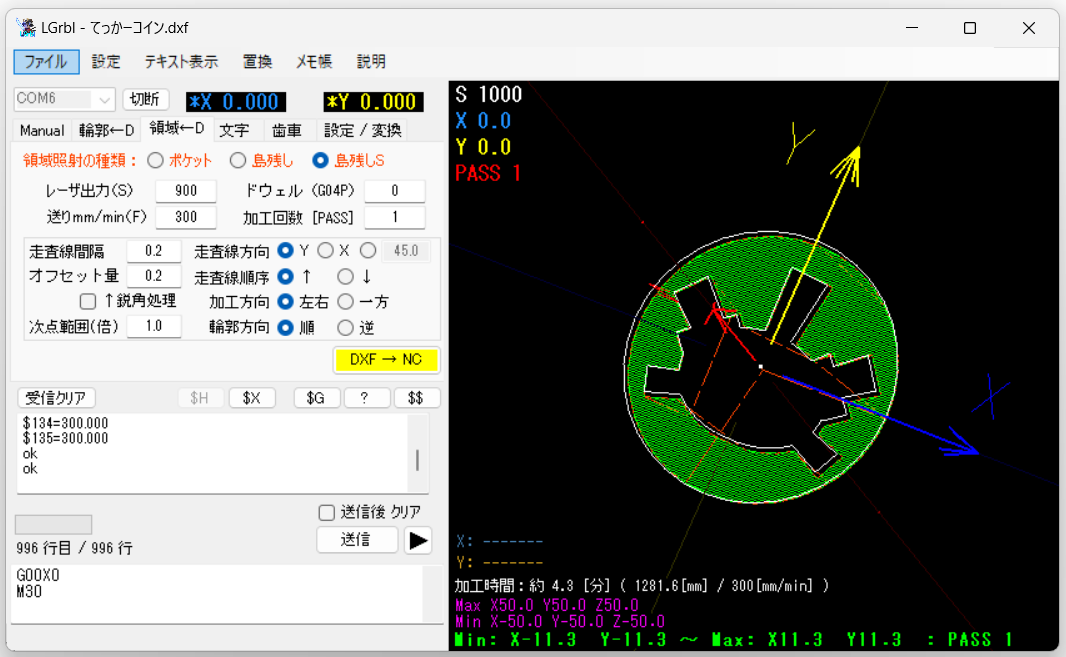The image size is (1066, 657).
Task: Enable the 鋭角処理 checkbox
Action: (88, 301)
